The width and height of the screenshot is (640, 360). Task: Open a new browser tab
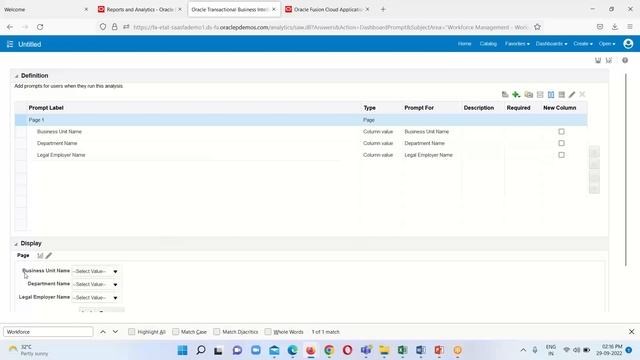pyautogui.click(x=383, y=9)
